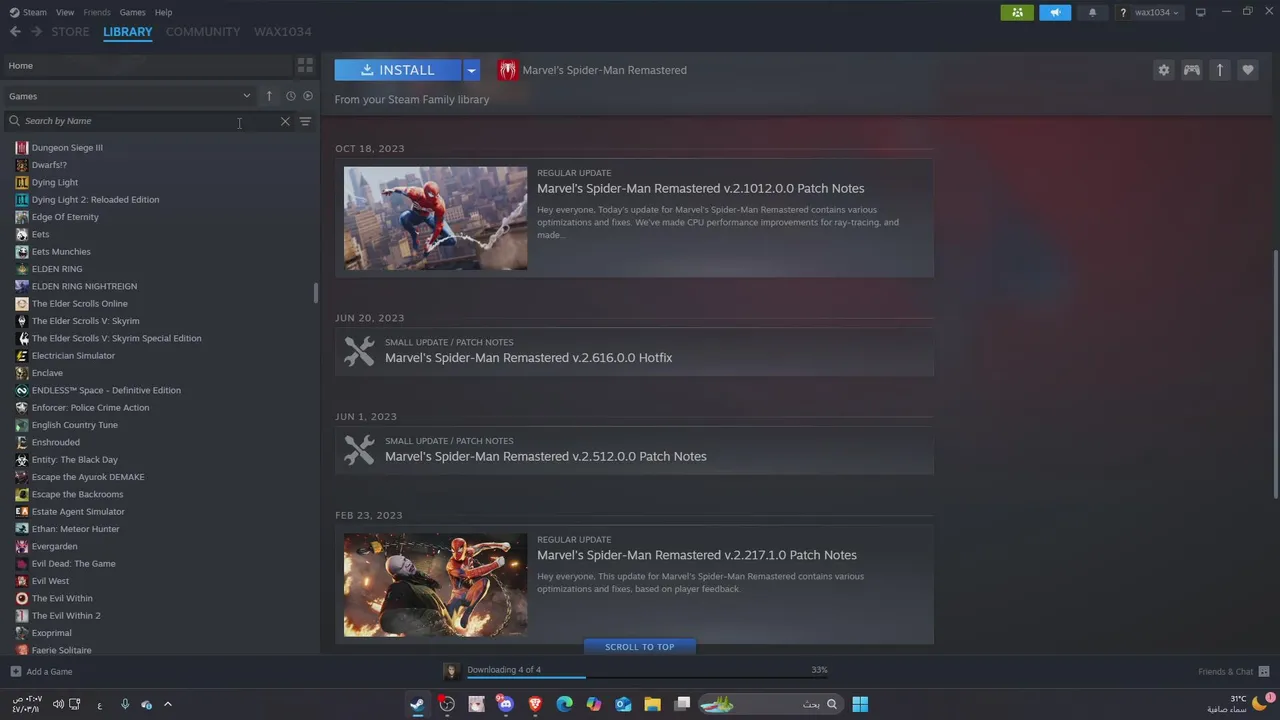The height and width of the screenshot is (720, 1280).
Task: Open the Feb 23 update thumbnail
Action: click(x=435, y=585)
